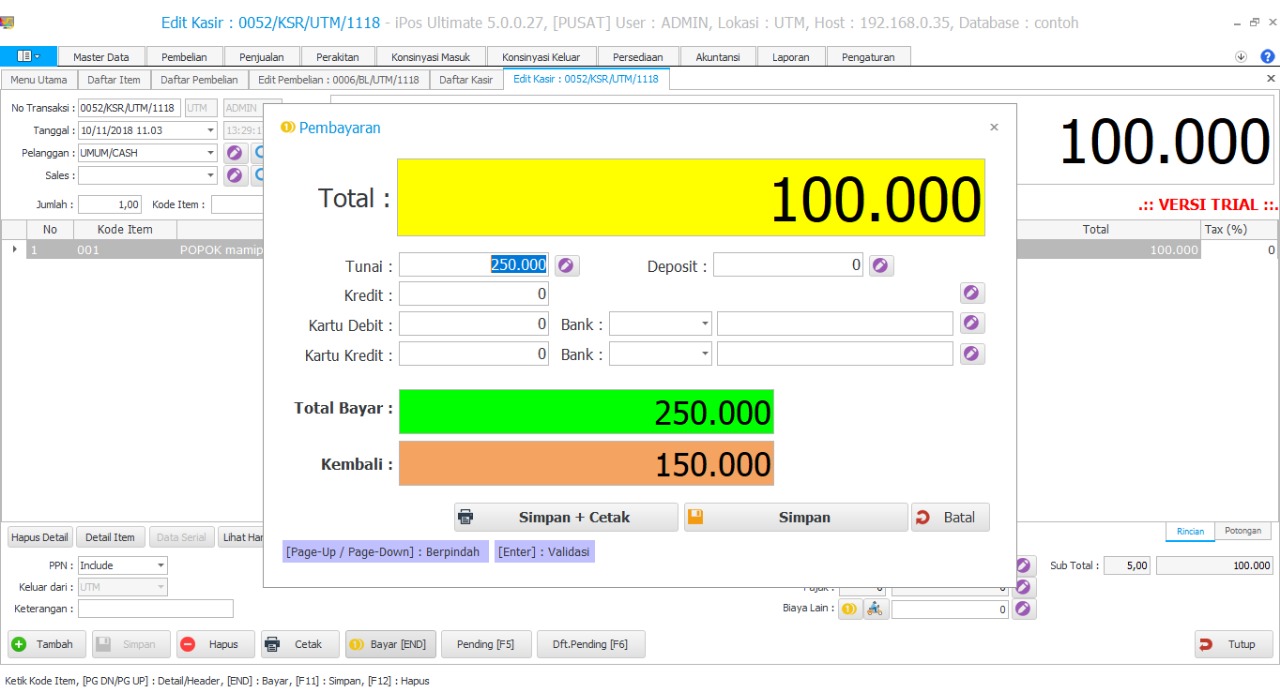The height and width of the screenshot is (692, 1280).
Task: Expand the PPN Include dropdown
Action: pyautogui.click(x=160, y=565)
